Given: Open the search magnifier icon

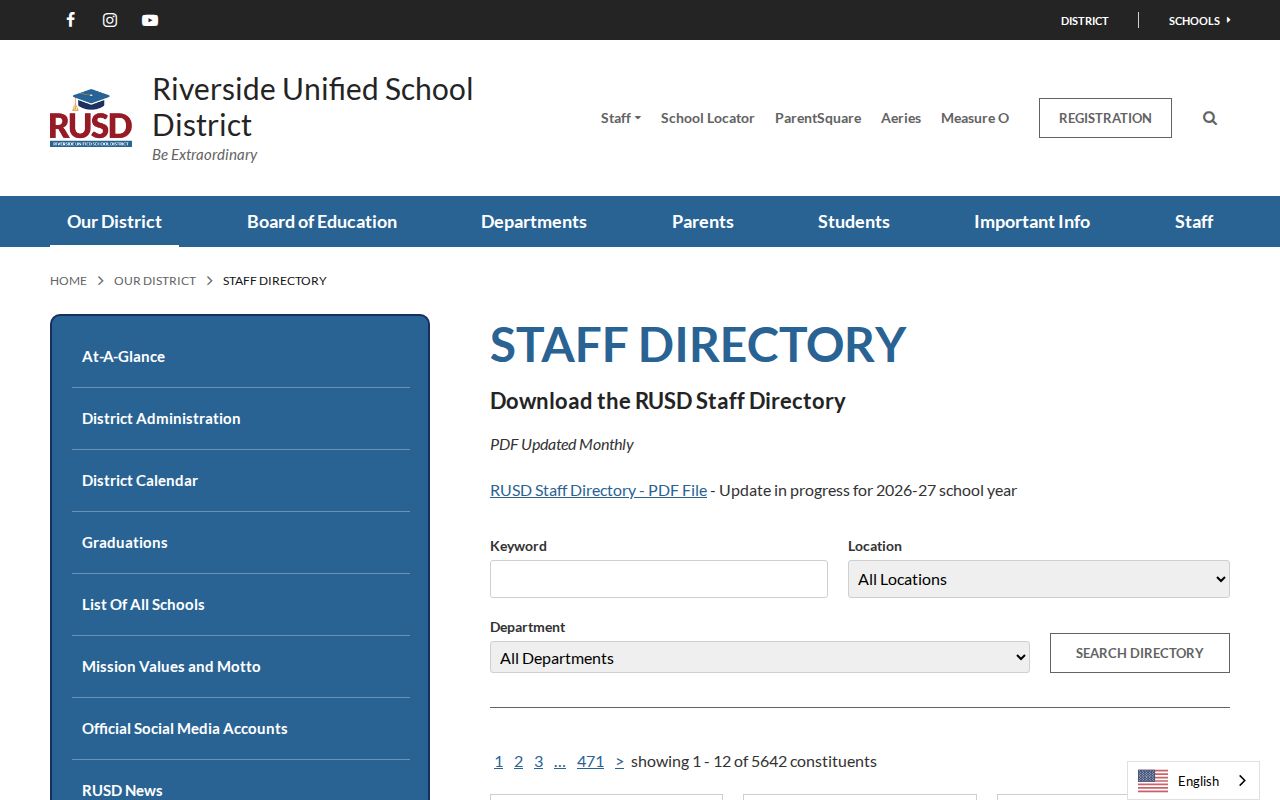Looking at the screenshot, I should [1210, 118].
